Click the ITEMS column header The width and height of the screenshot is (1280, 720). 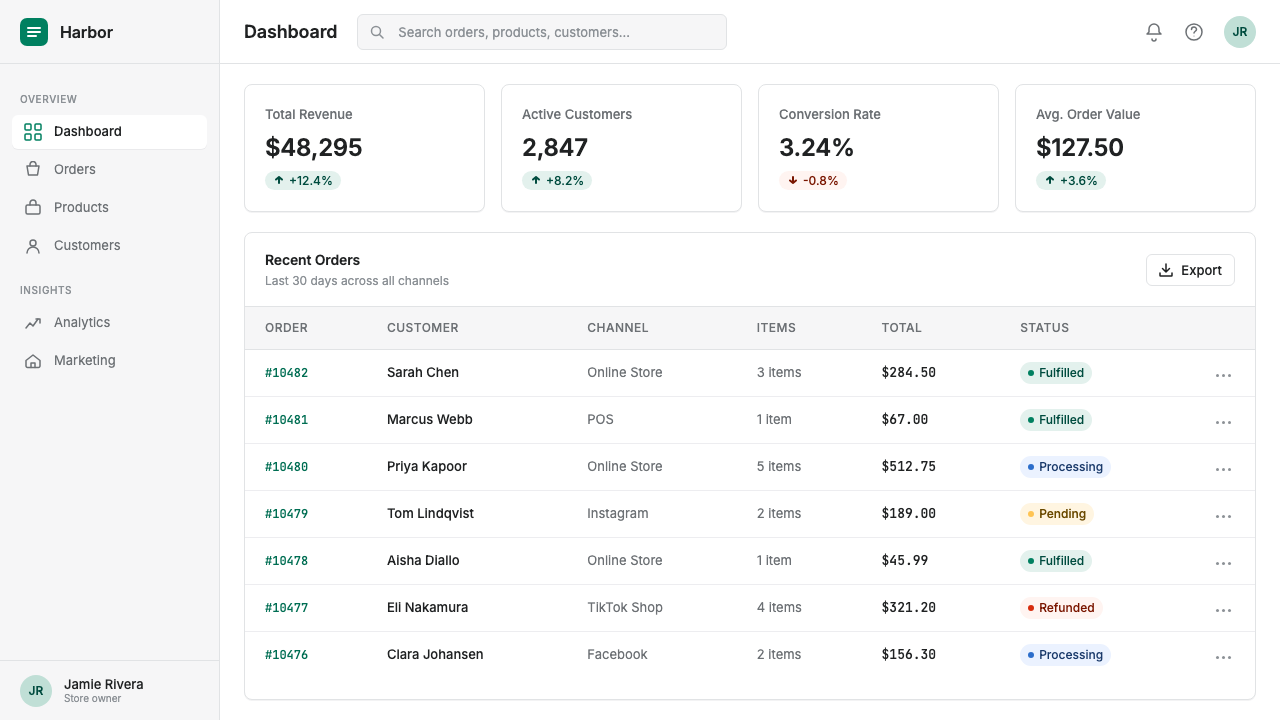point(776,328)
